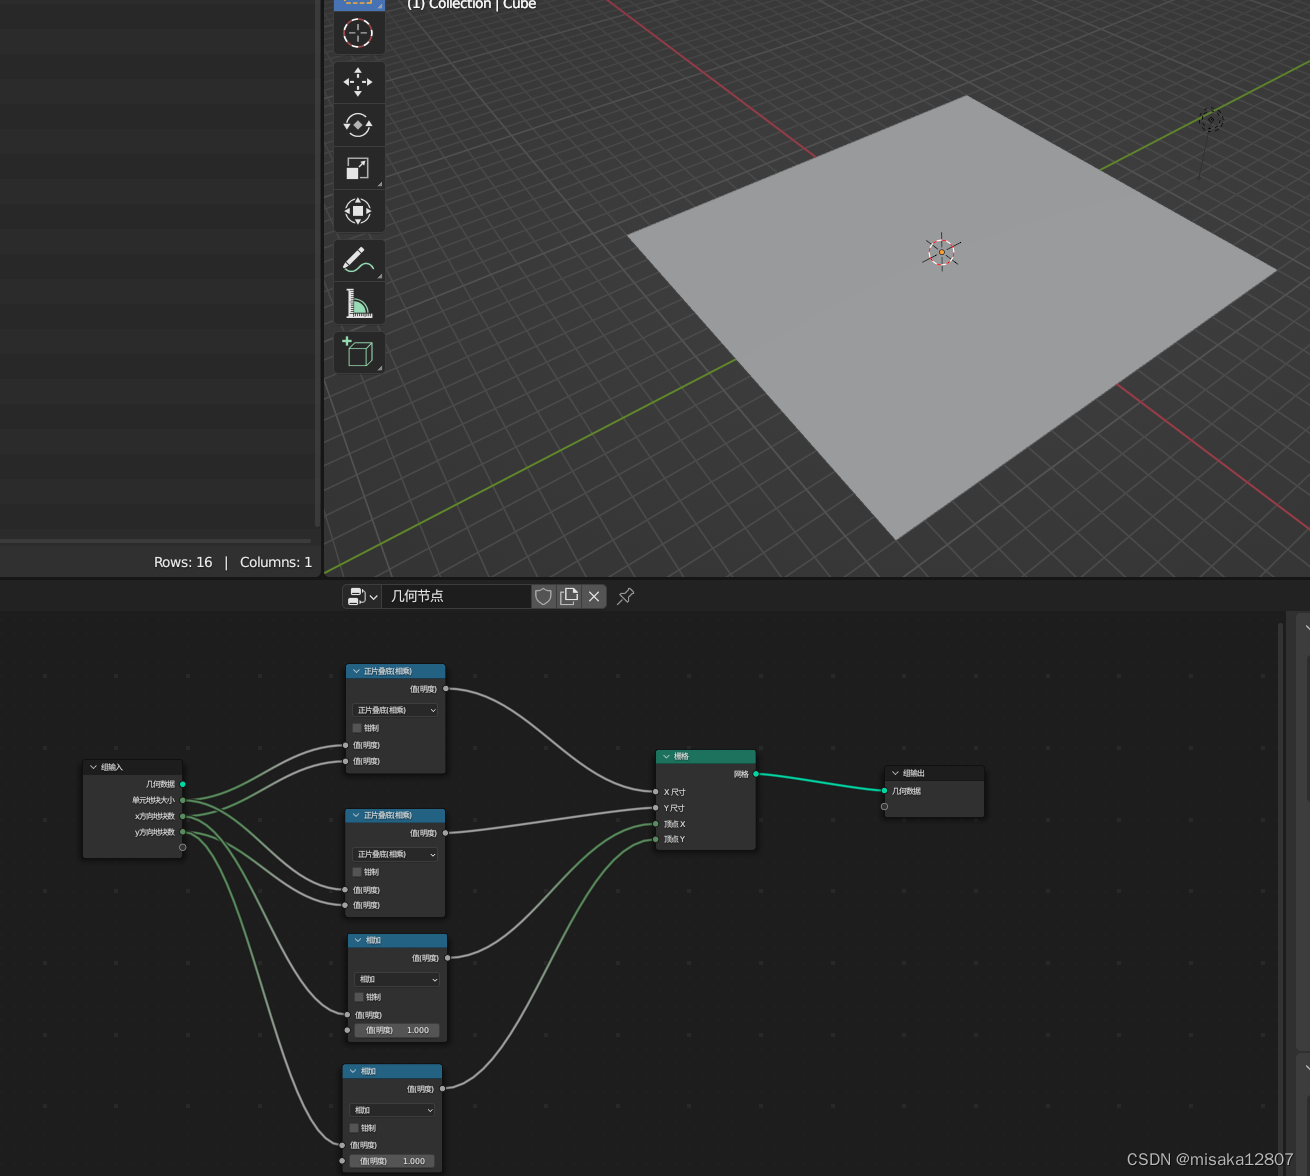Click the Columns: 1 spreadsheet status text
Screen dimensions: 1310x1176
click(276, 562)
